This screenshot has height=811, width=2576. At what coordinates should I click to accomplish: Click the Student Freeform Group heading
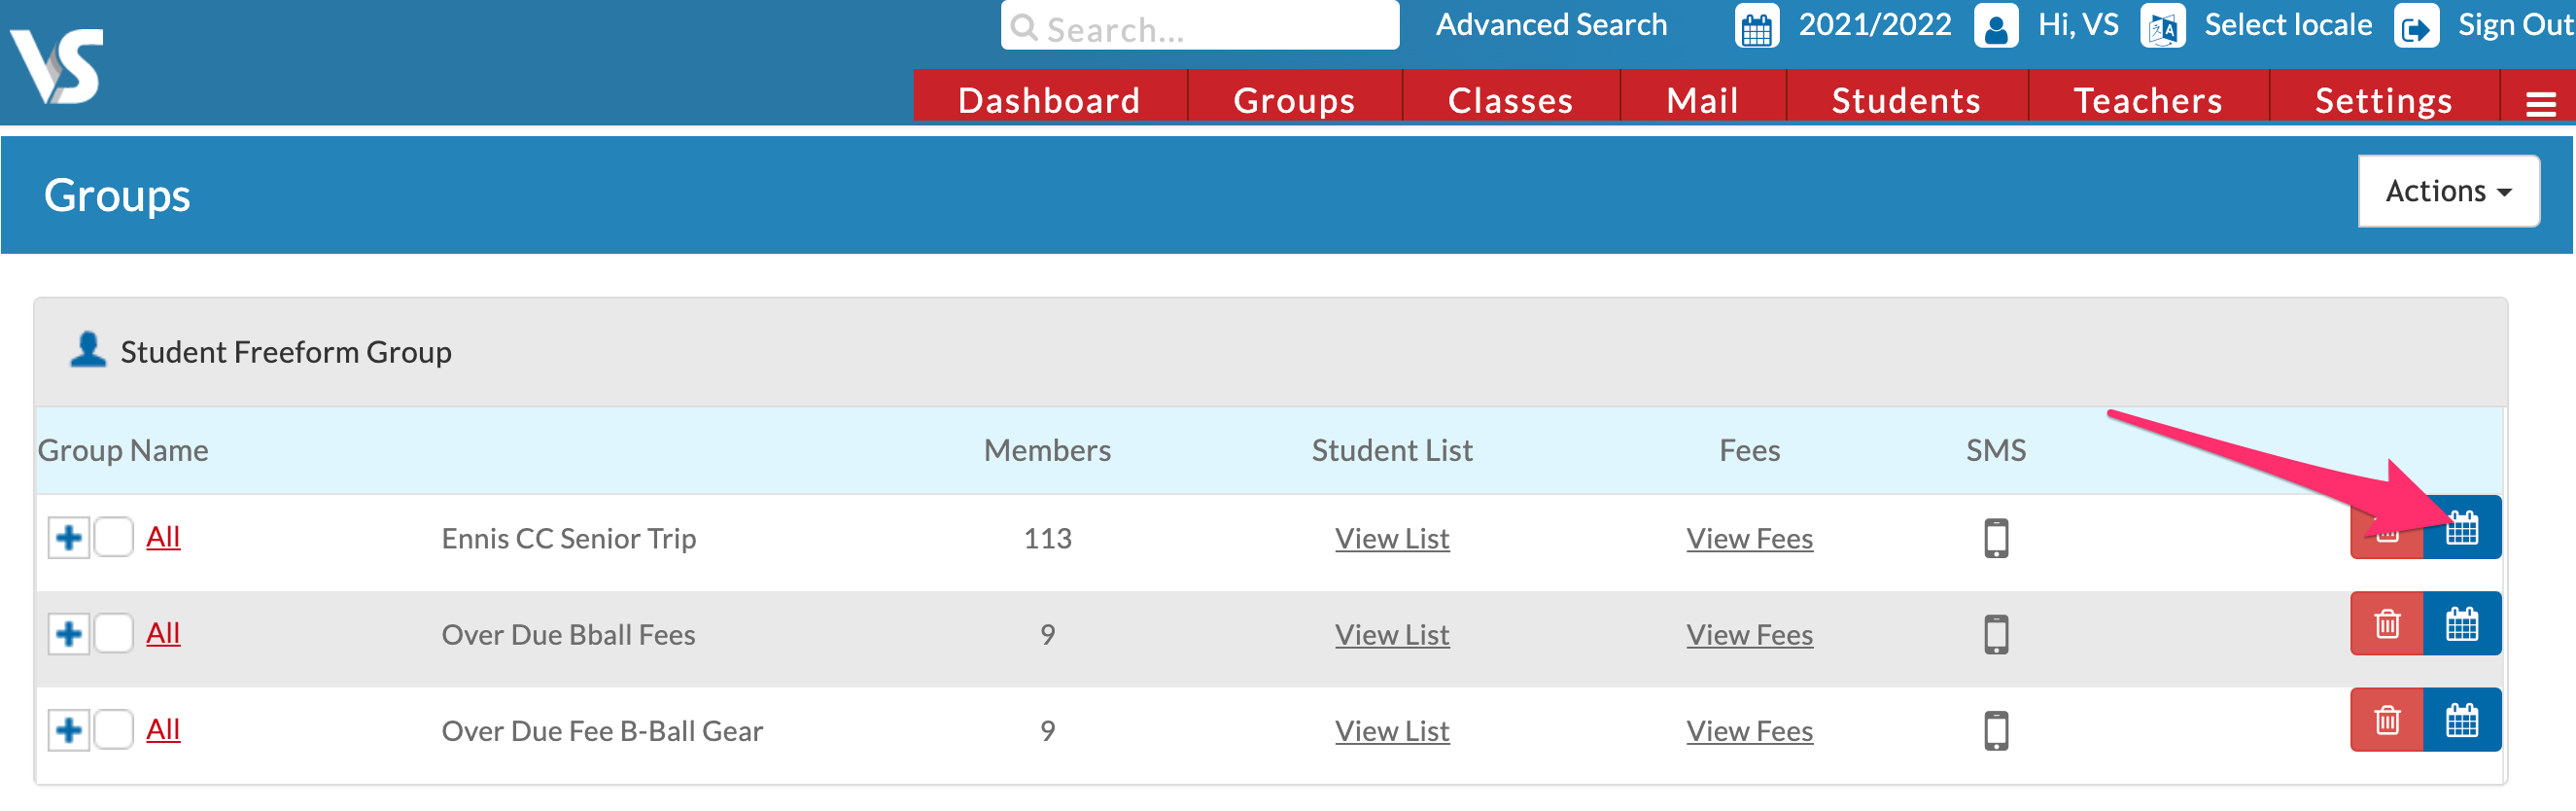pyautogui.click(x=286, y=352)
